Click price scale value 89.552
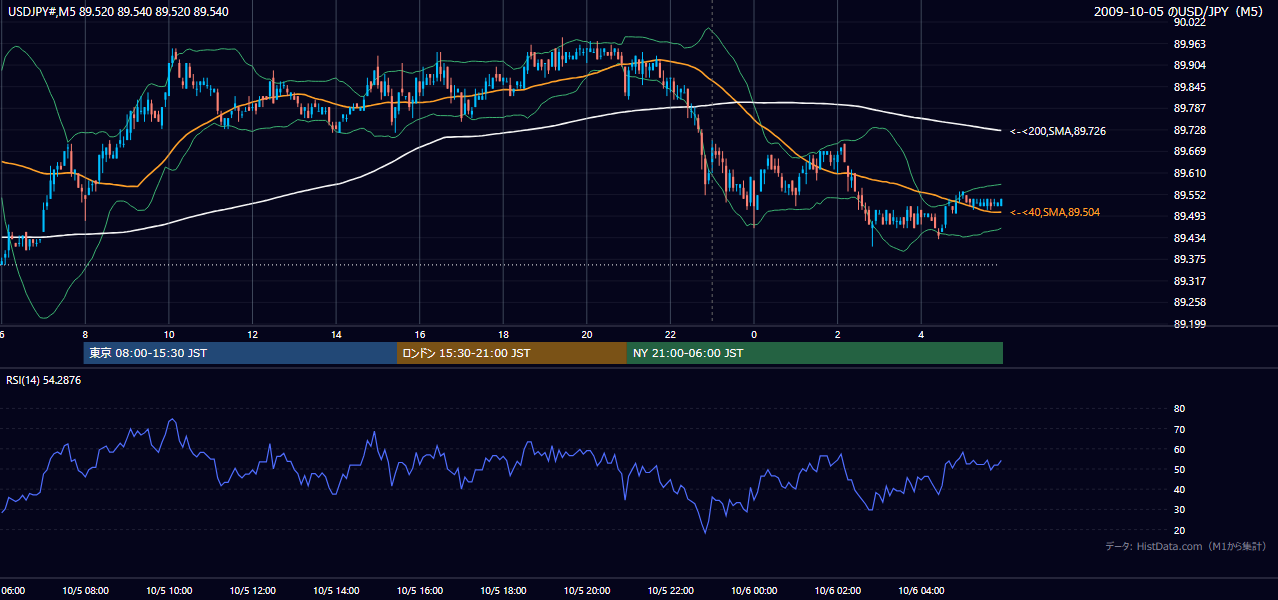Image resolution: width=1278 pixels, height=600 pixels. pos(1190,195)
